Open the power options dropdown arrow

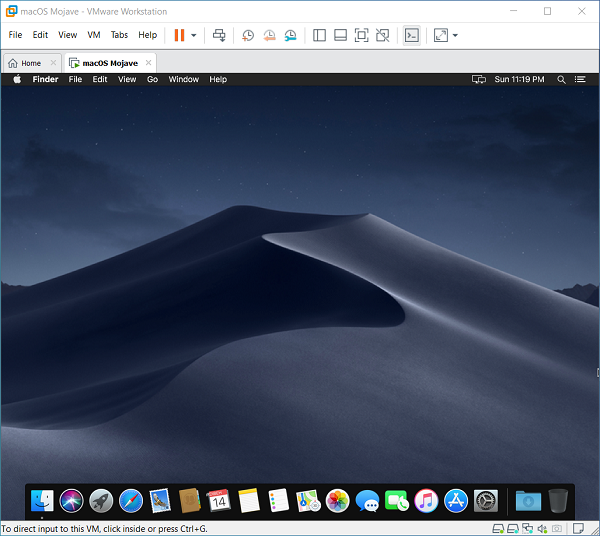194,35
